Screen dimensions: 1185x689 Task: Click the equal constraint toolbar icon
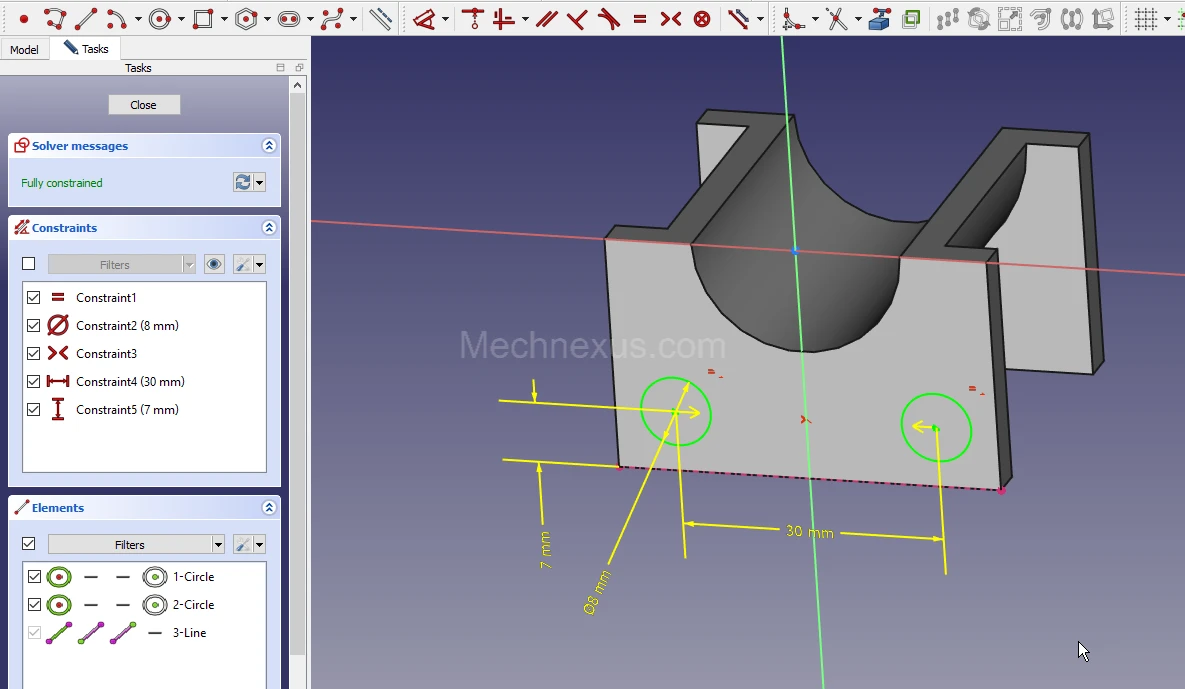pyautogui.click(x=640, y=19)
